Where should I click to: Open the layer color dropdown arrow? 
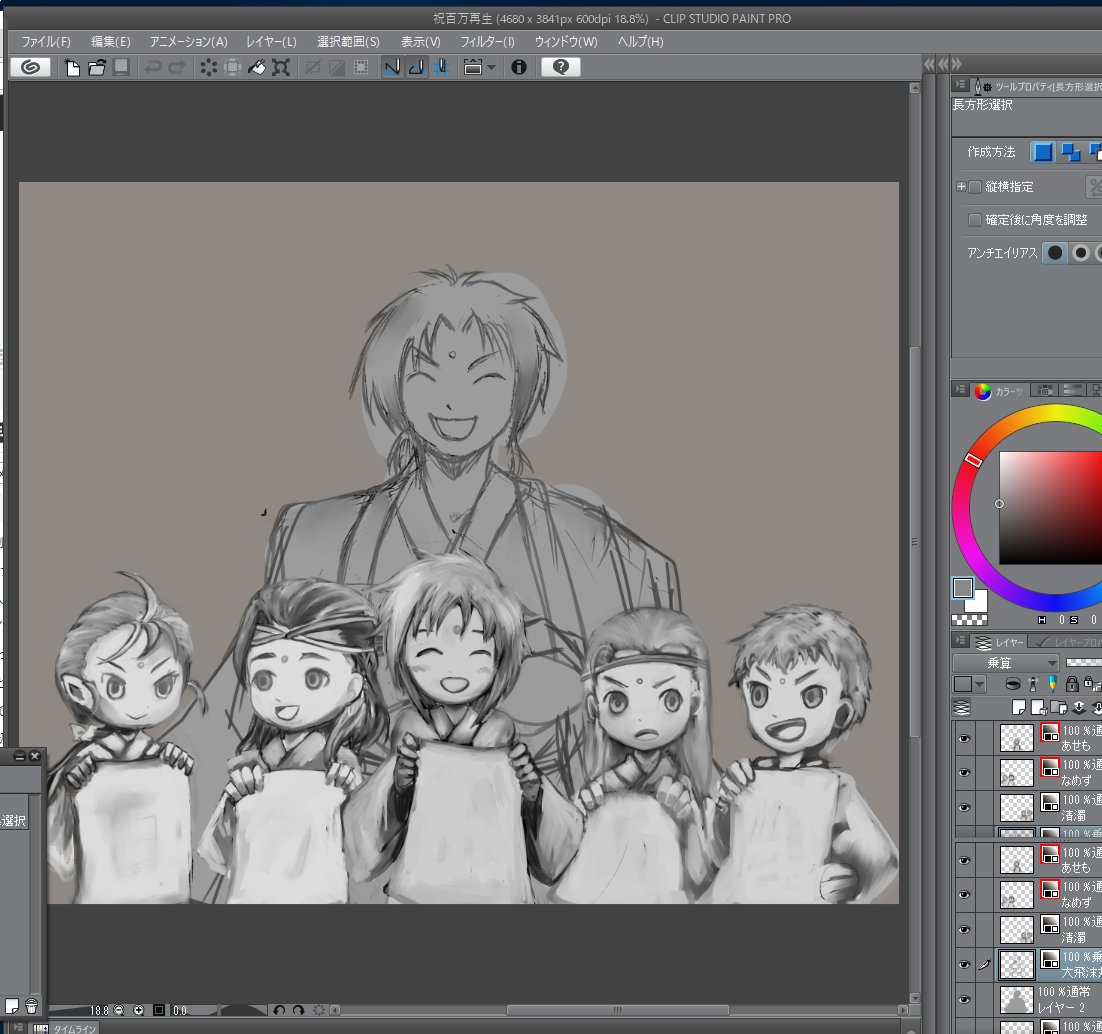coord(980,684)
